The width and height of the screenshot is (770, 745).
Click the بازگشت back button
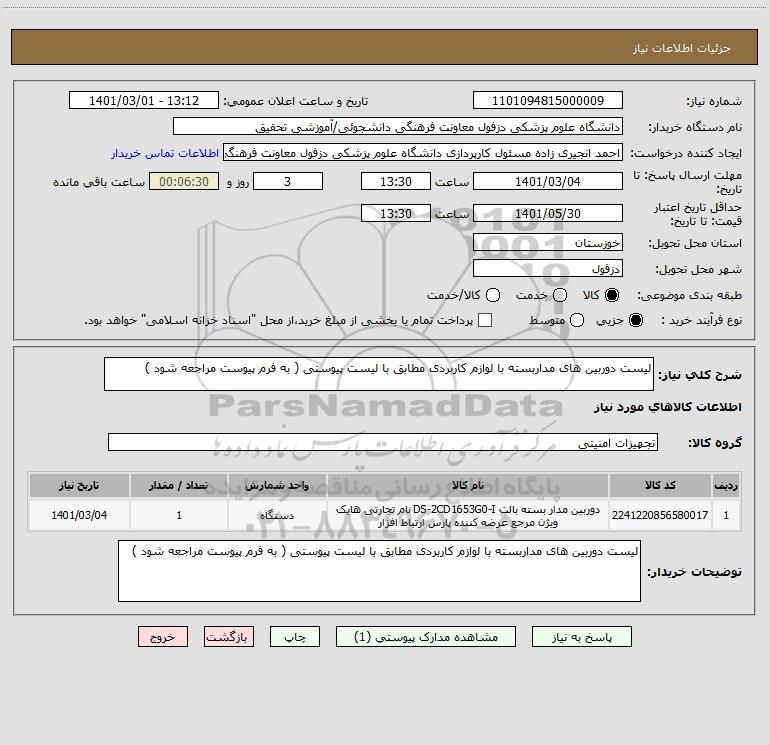229,637
